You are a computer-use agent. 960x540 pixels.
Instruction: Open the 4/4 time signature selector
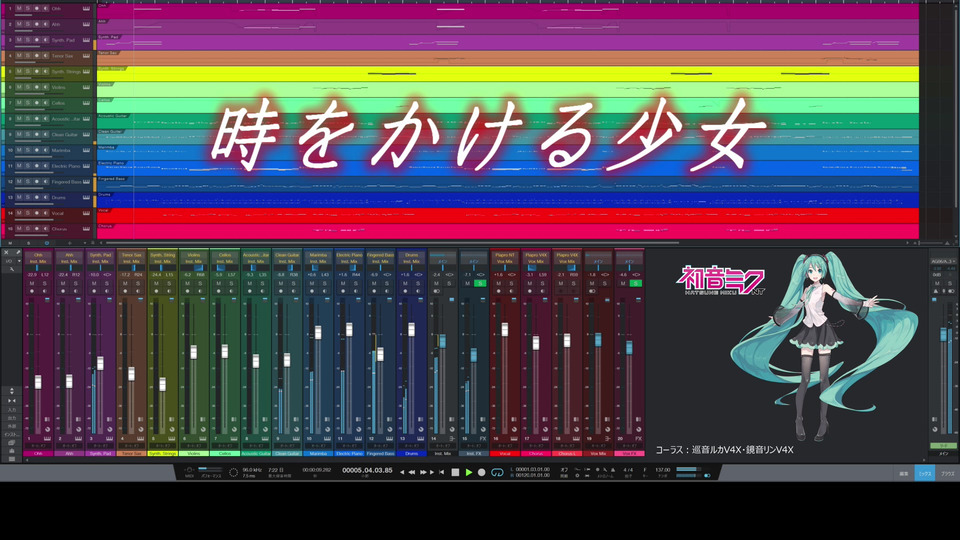628,470
